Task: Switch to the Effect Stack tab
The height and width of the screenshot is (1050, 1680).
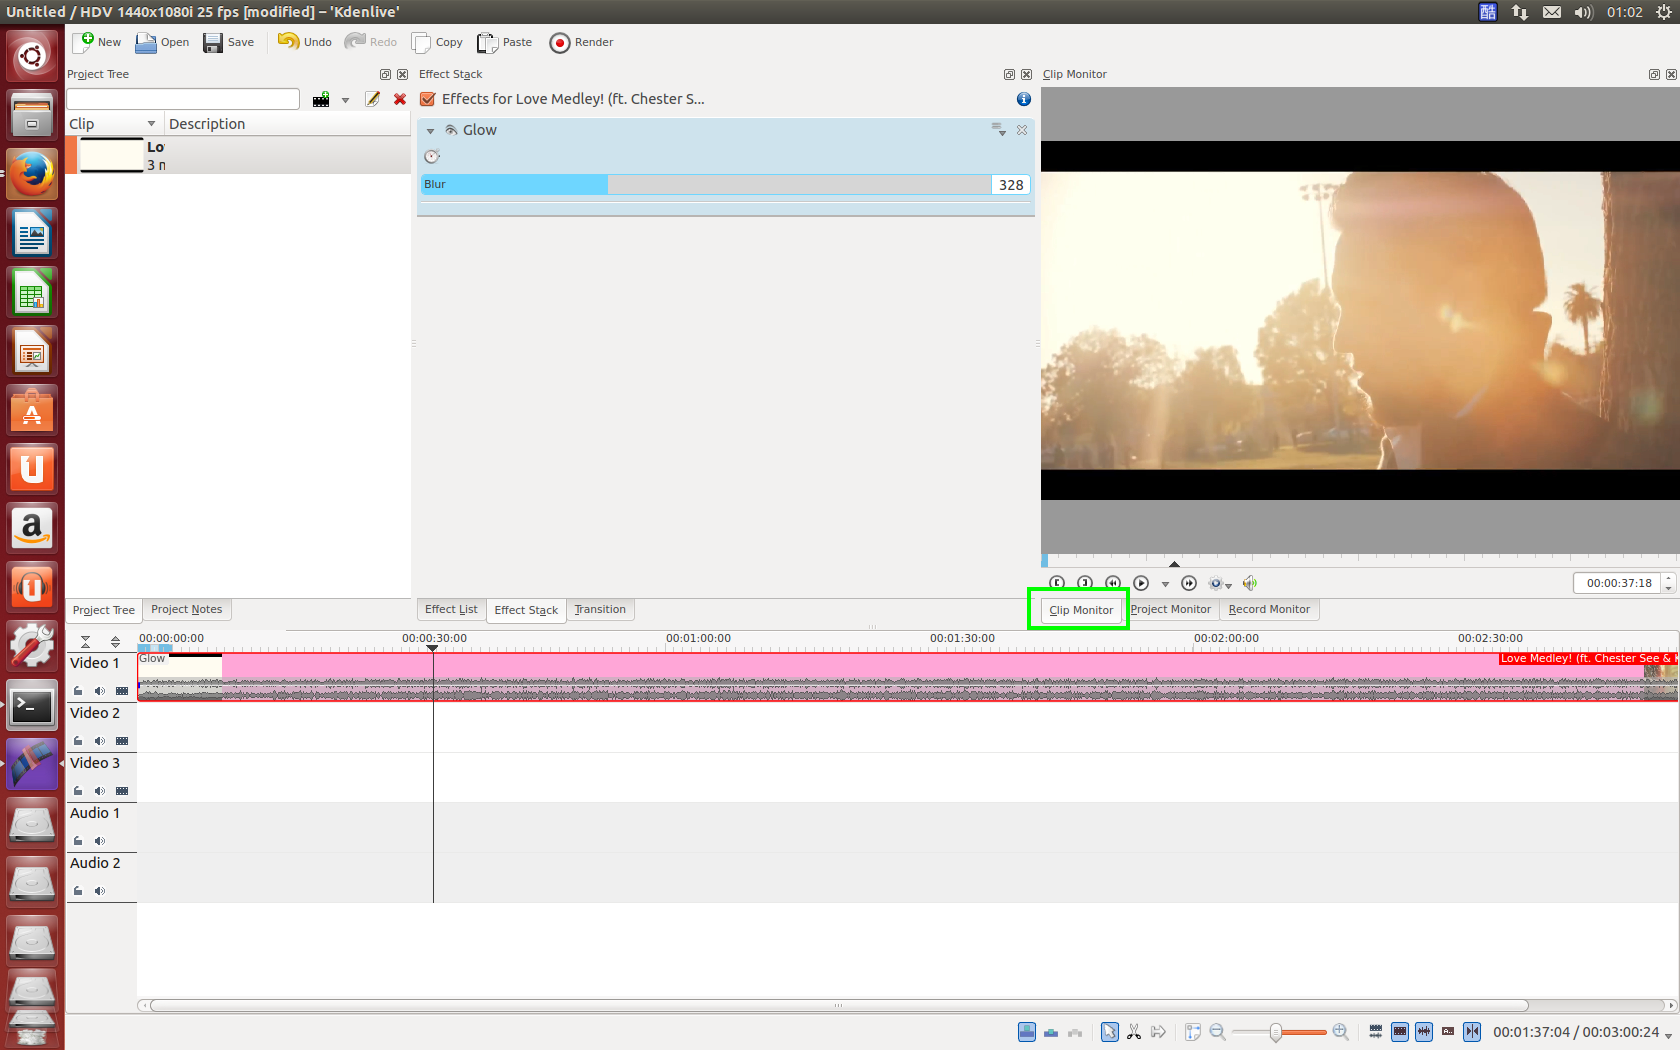Action: tap(526, 610)
